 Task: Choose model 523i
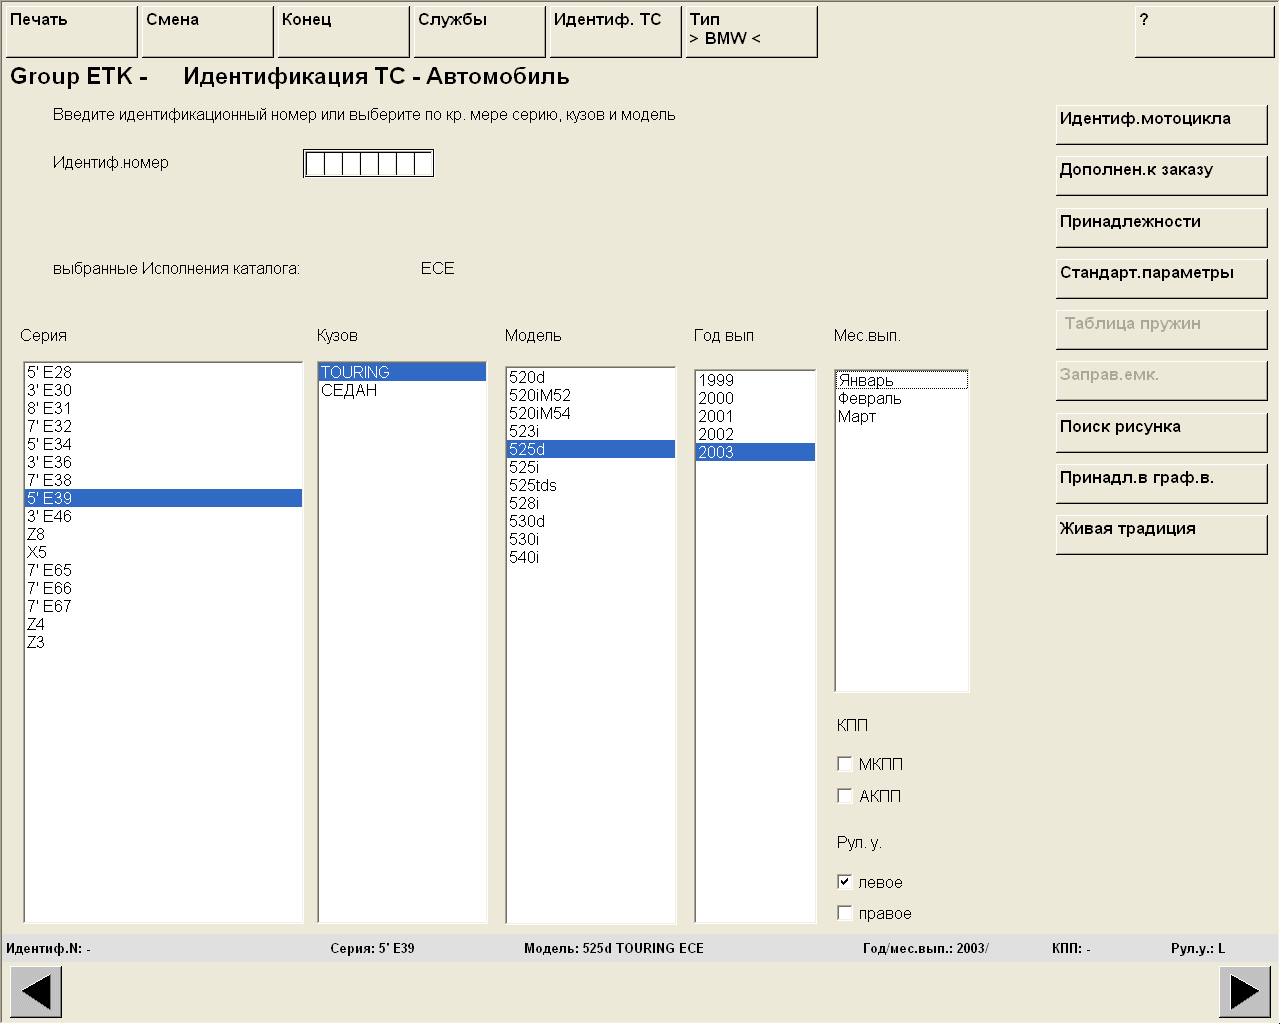coord(591,431)
